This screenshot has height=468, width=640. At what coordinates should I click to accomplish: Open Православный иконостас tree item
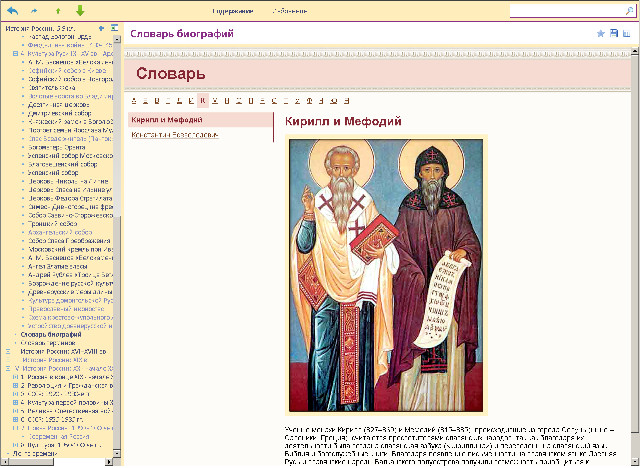[66, 308]
